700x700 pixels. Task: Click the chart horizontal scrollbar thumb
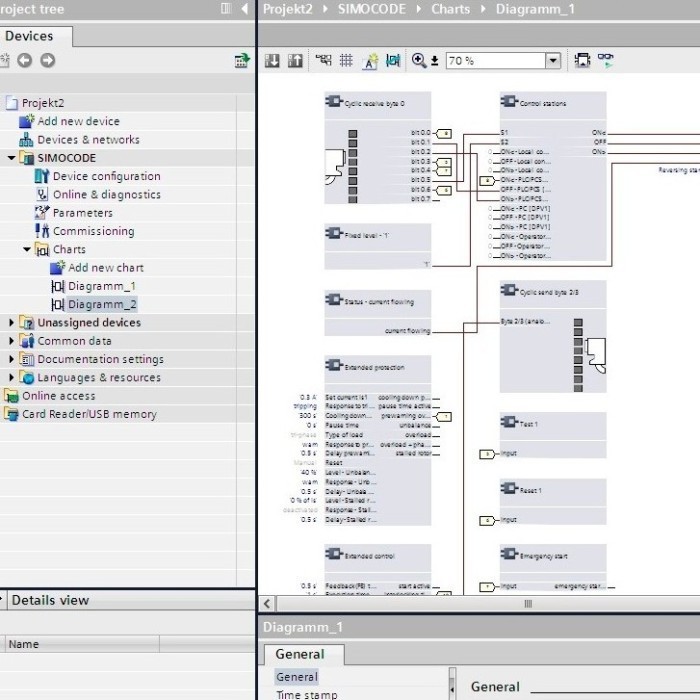click(528, 604)
